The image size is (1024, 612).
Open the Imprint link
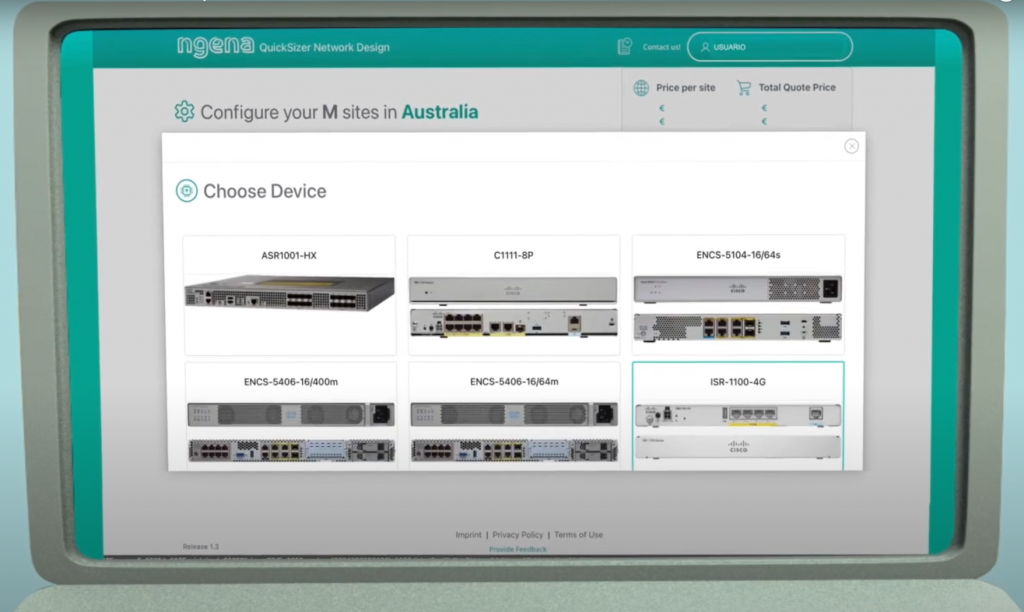point(468,534)
